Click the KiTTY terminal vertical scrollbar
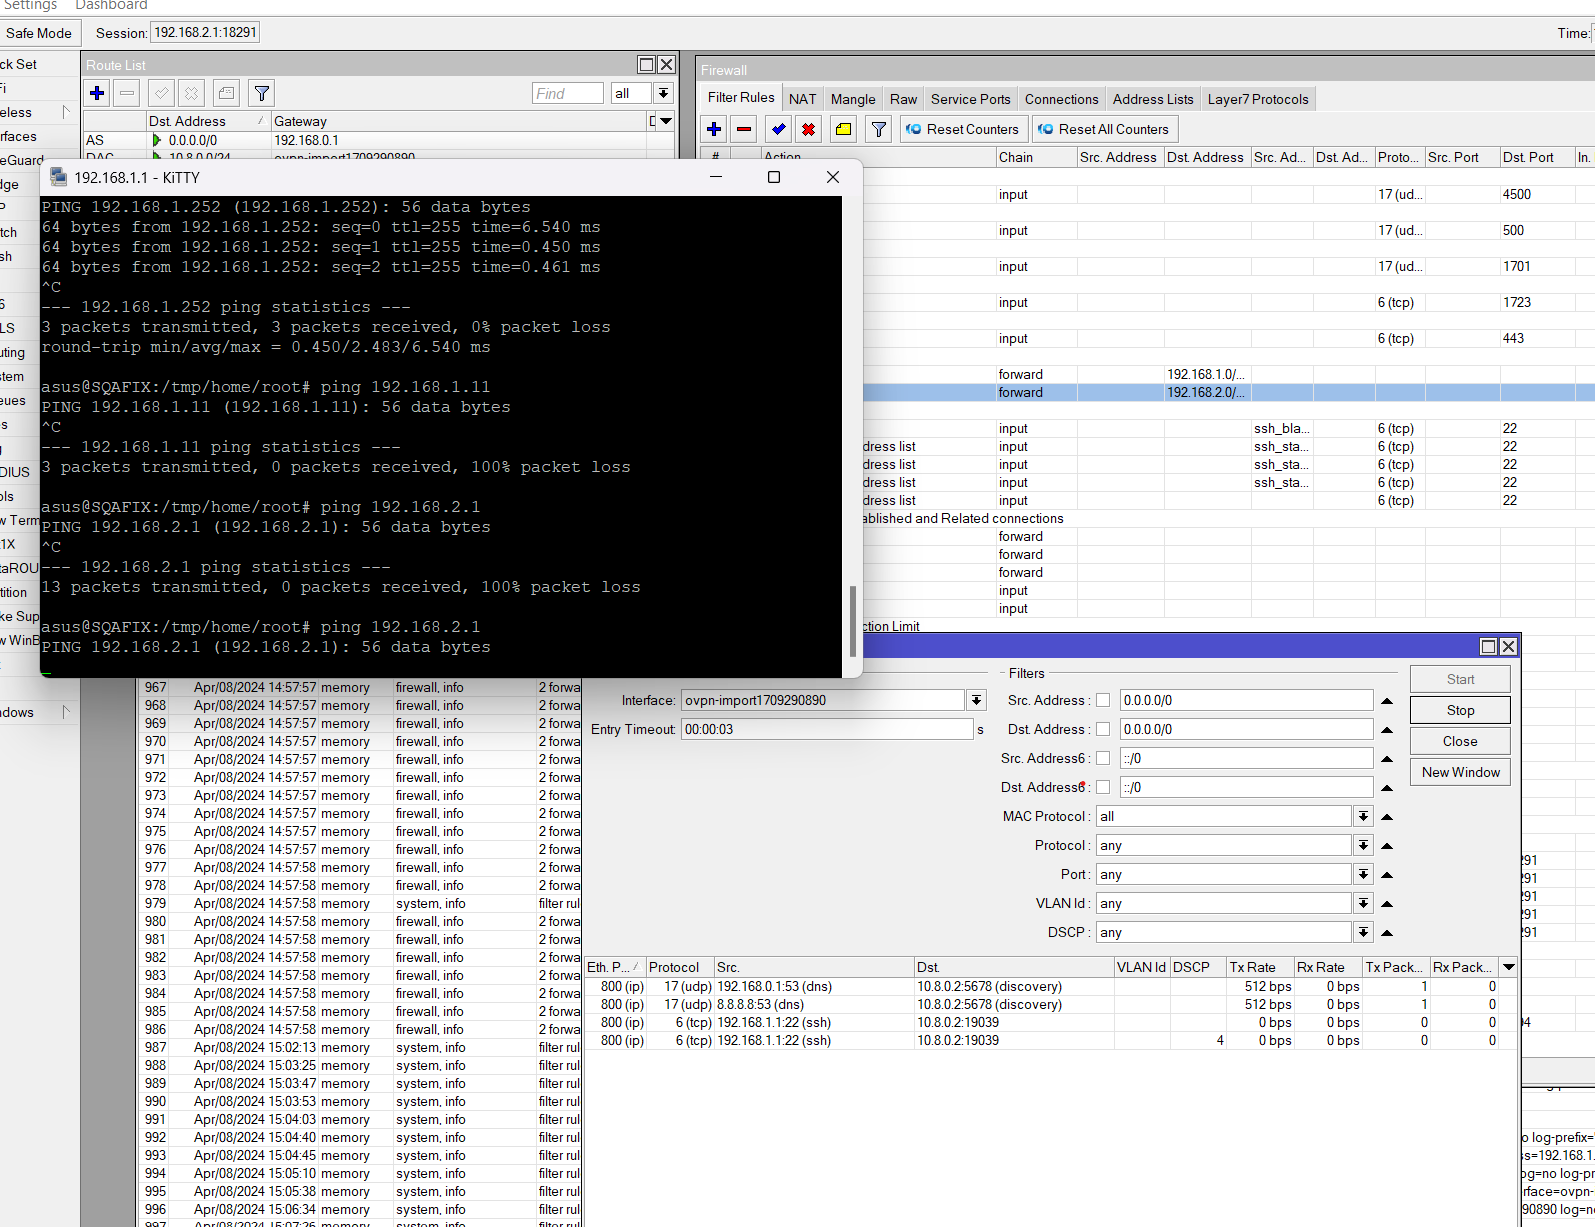Screen dimensions: 1595x1227 point(853,621)
